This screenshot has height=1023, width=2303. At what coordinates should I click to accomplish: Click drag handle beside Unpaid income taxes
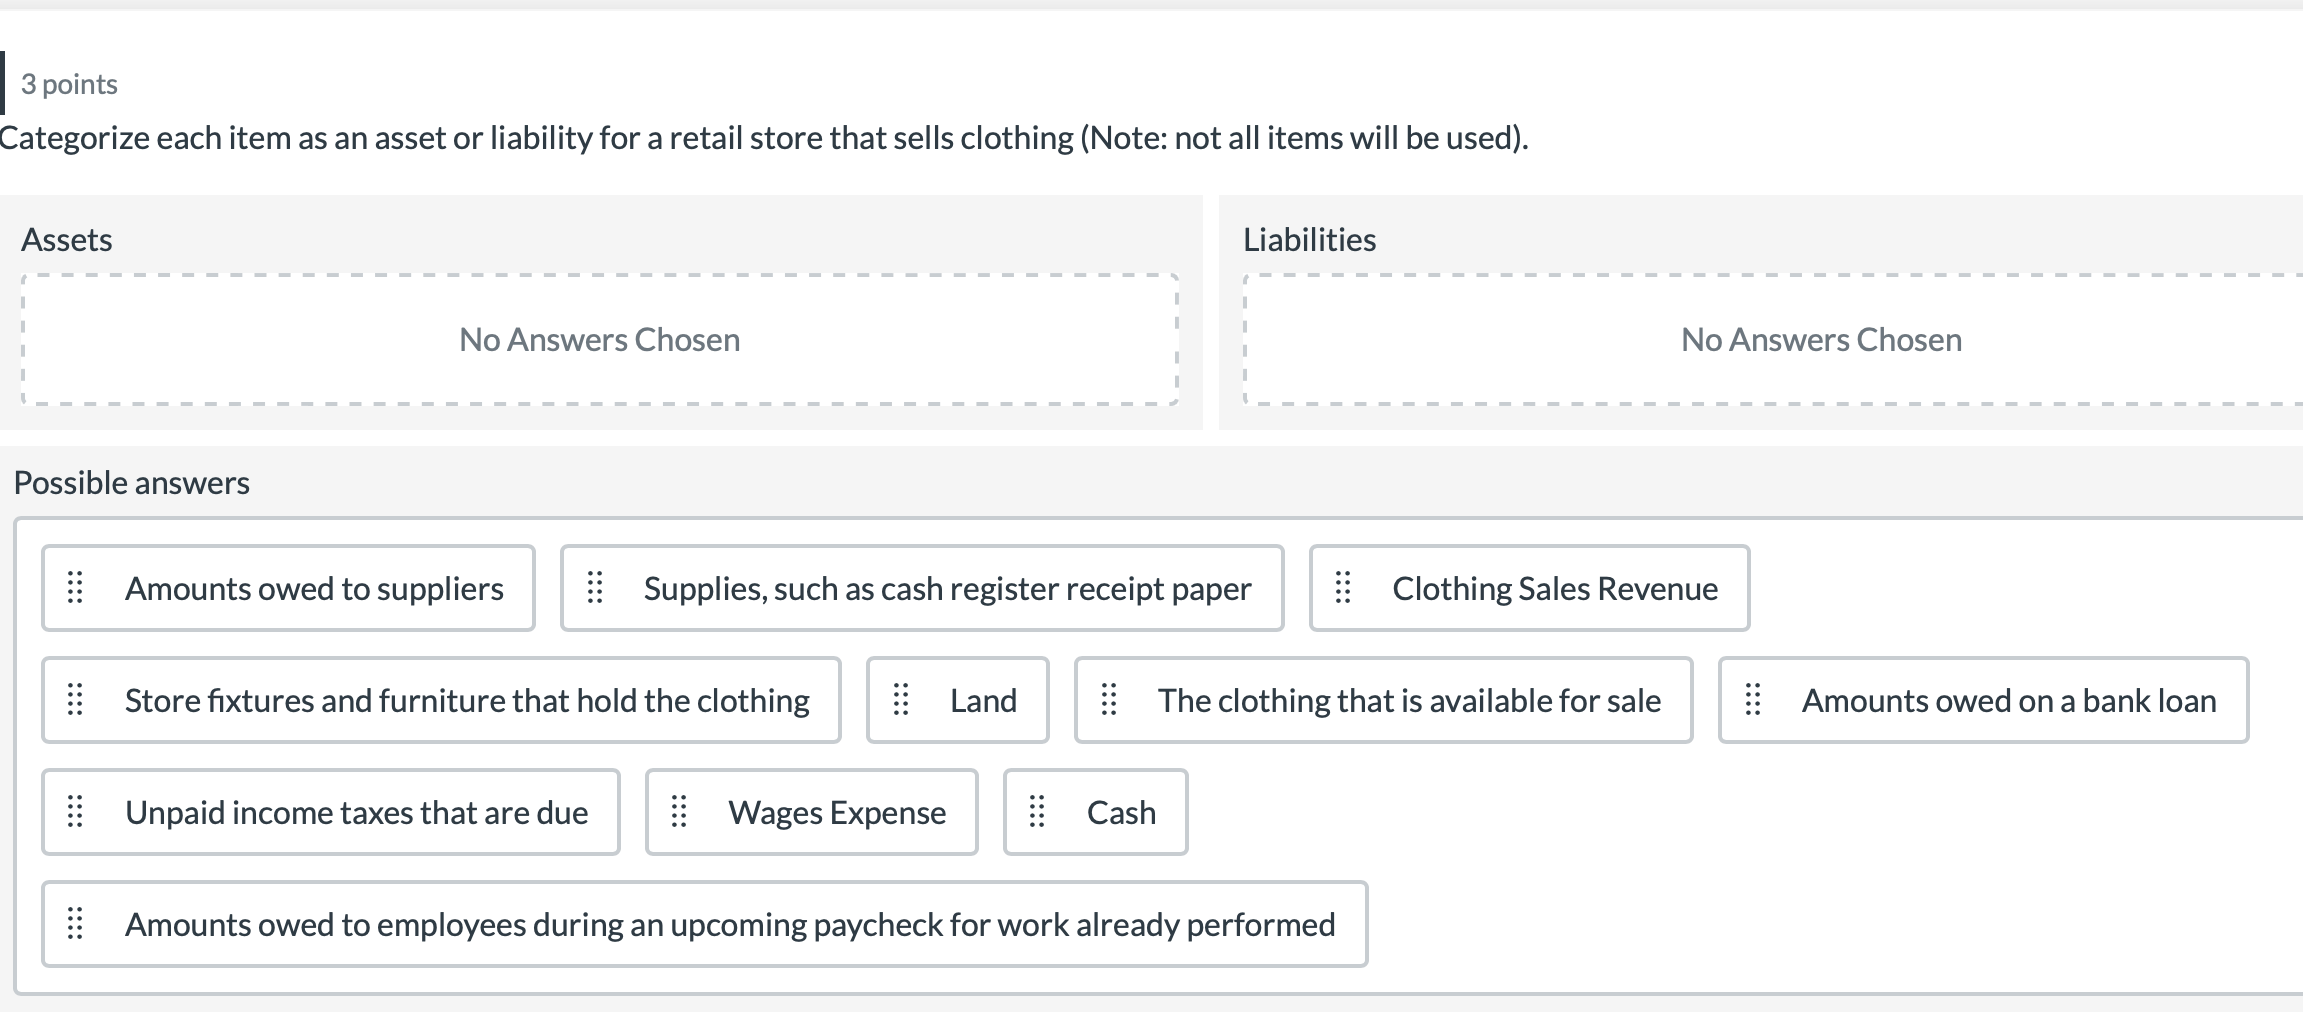pos(75,812)
